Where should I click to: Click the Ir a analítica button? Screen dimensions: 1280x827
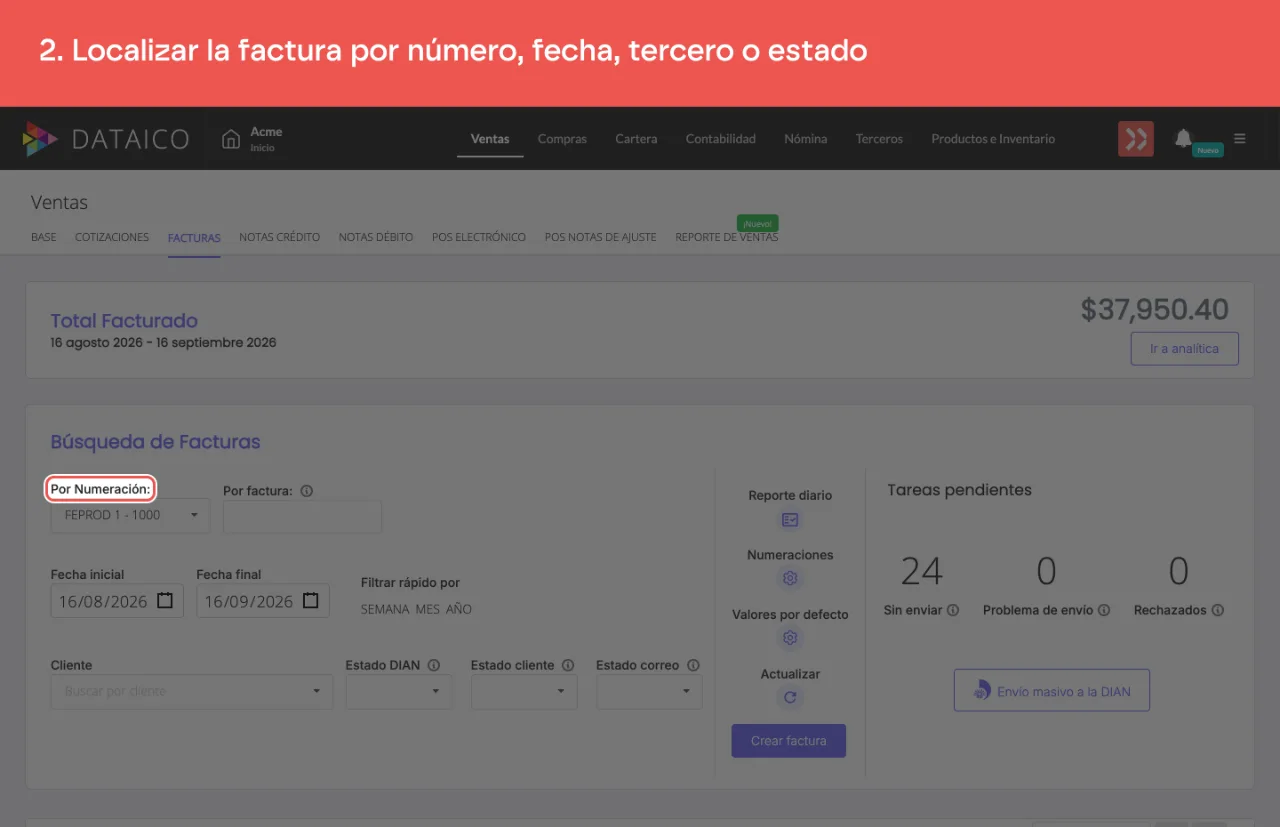point(1185,349)
